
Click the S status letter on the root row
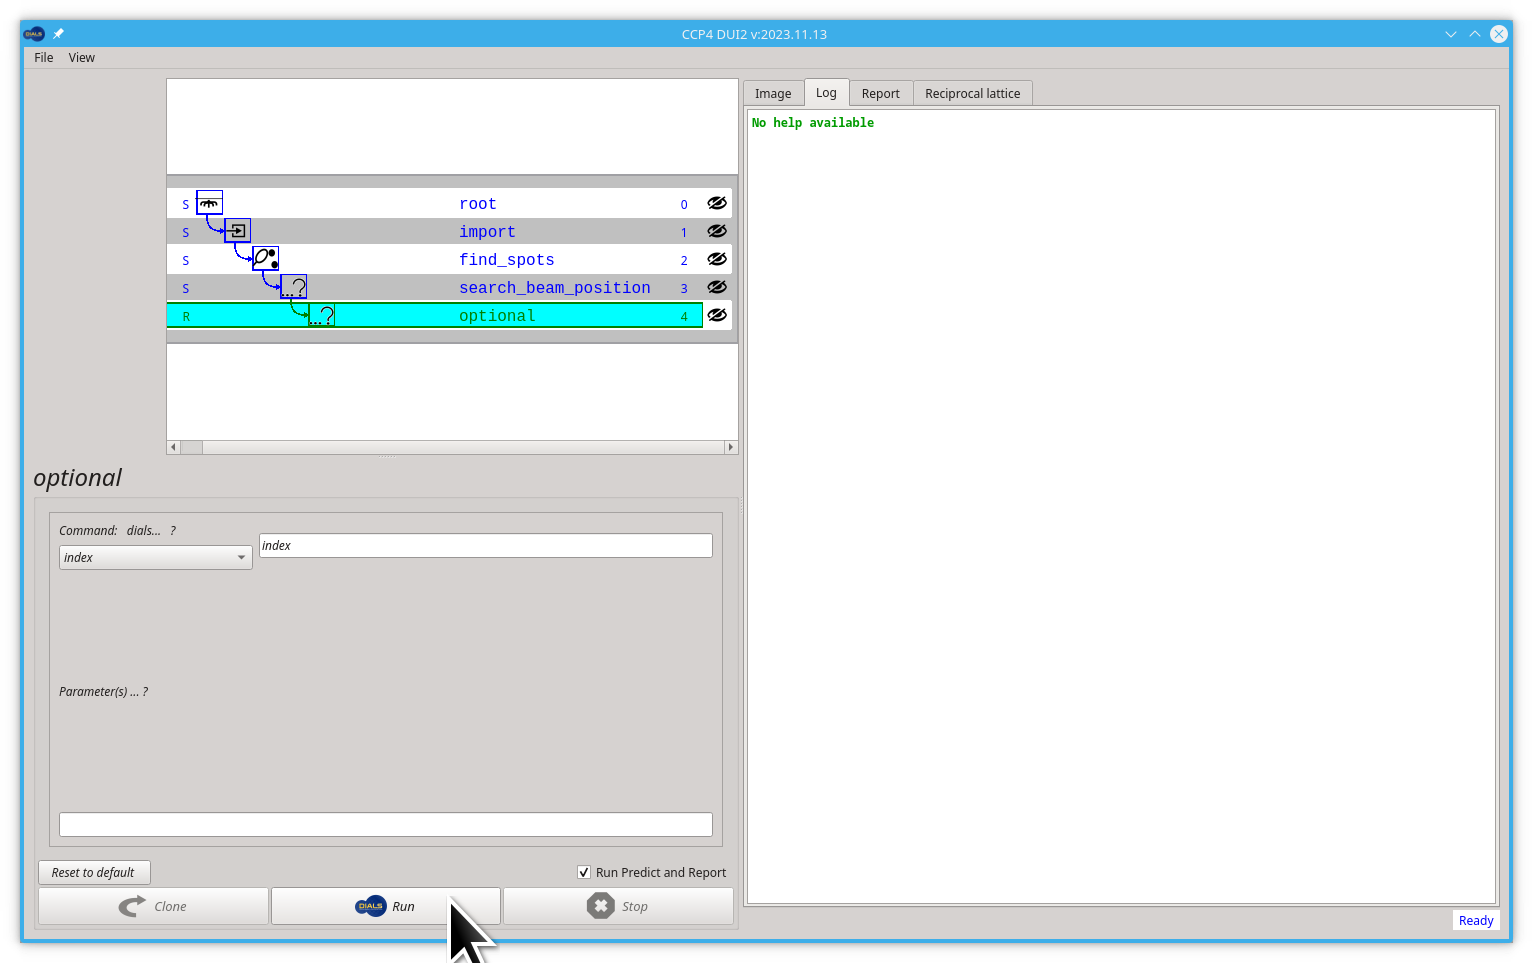coord(186,204)
